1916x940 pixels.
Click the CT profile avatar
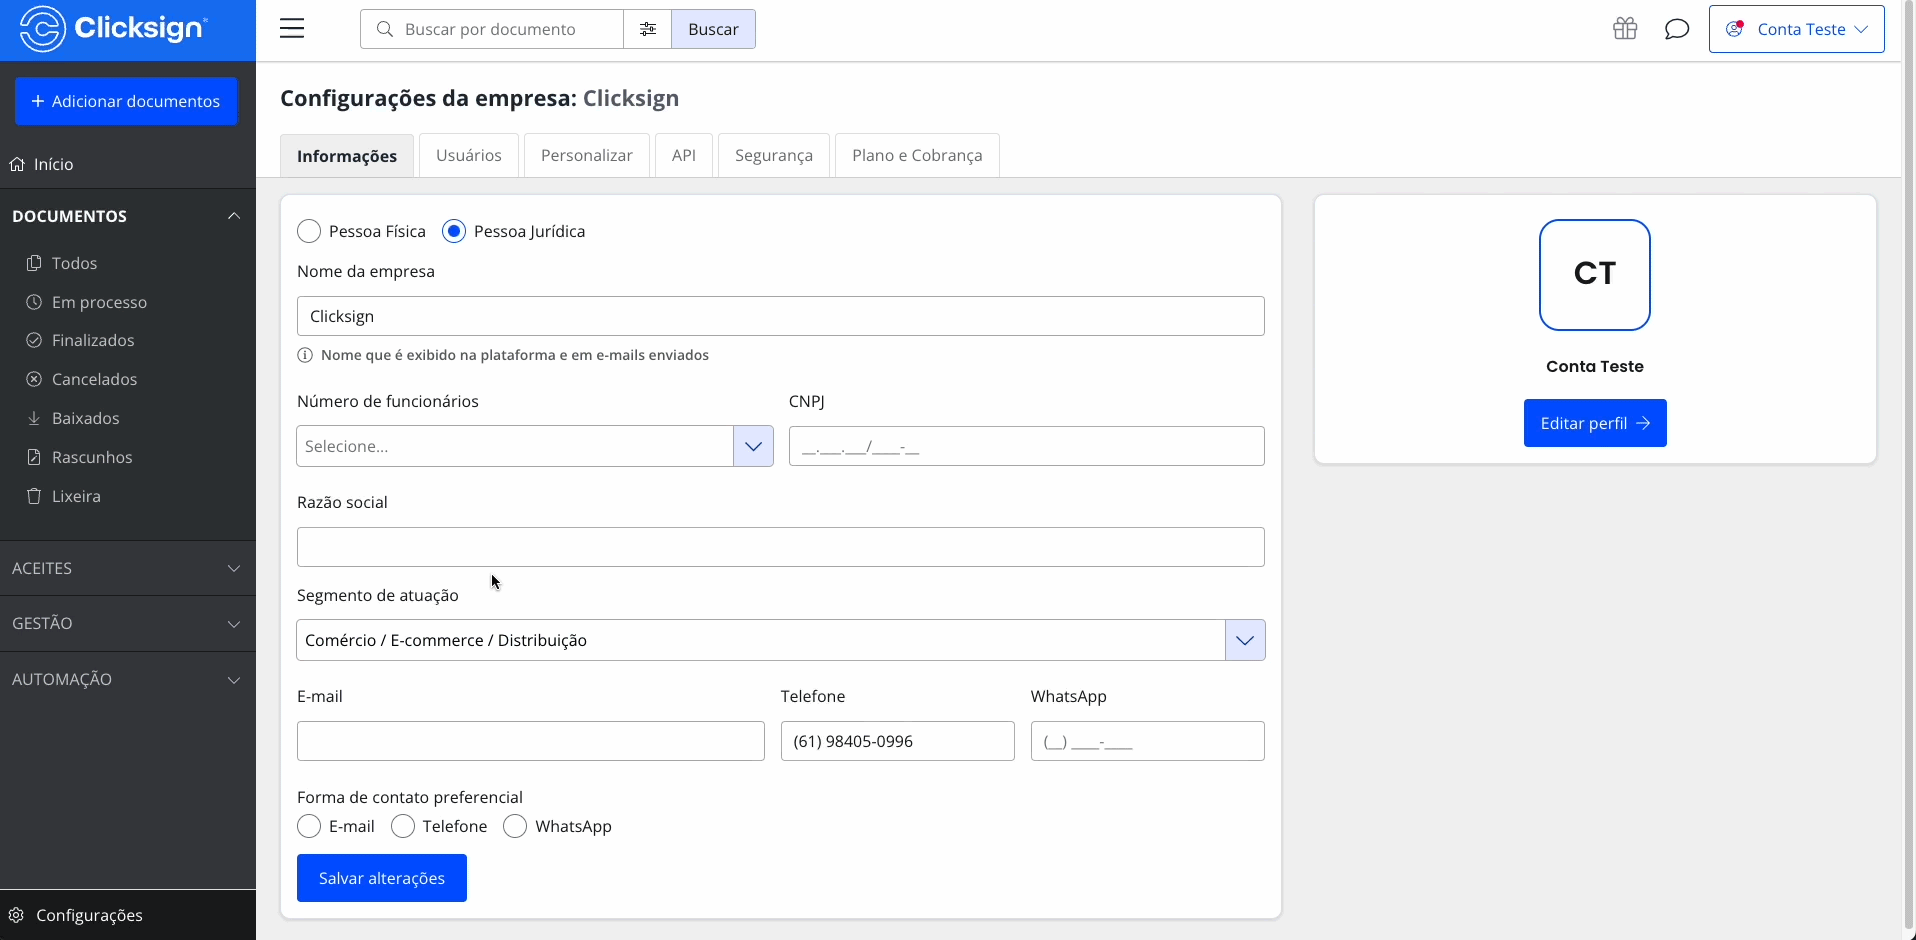tap(1595, 275)
